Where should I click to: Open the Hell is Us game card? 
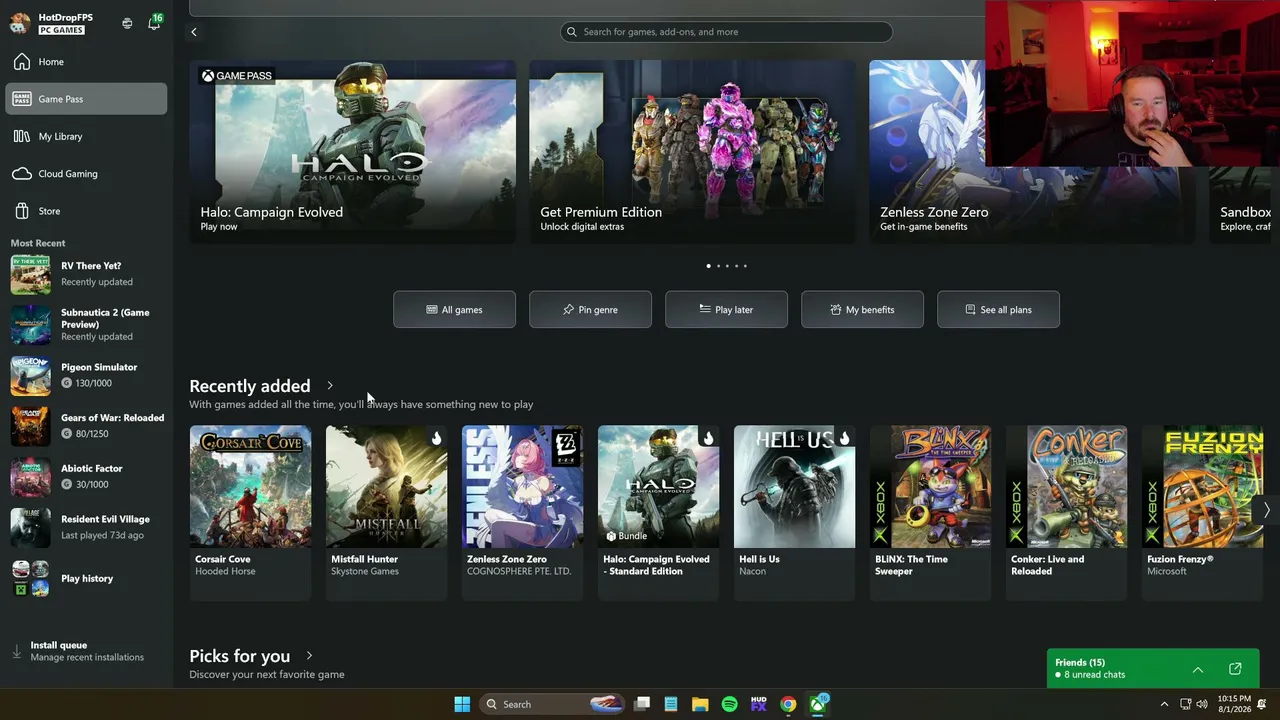tap(794, 512)
